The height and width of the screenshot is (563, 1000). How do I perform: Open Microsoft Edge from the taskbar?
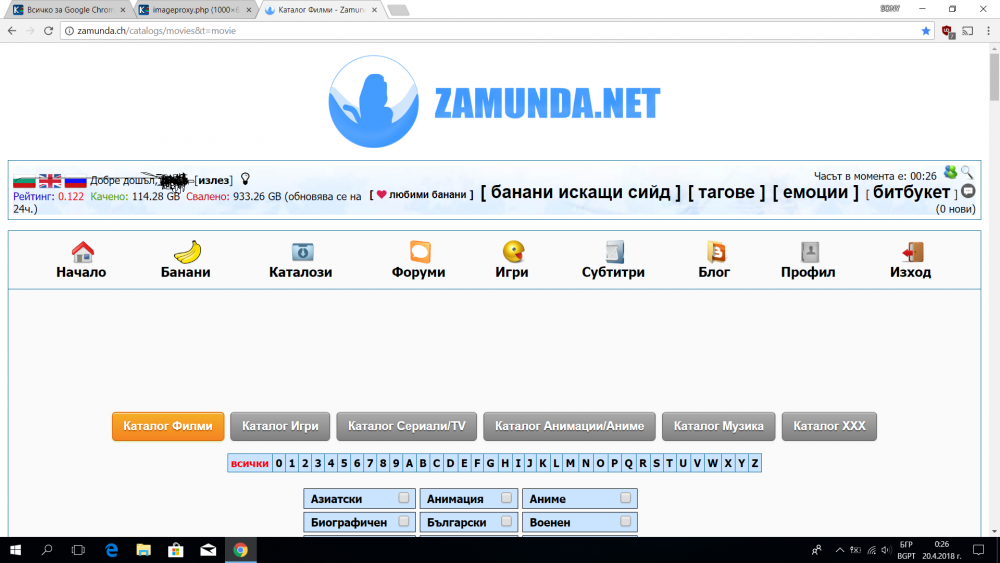click(x=112, y=550)
